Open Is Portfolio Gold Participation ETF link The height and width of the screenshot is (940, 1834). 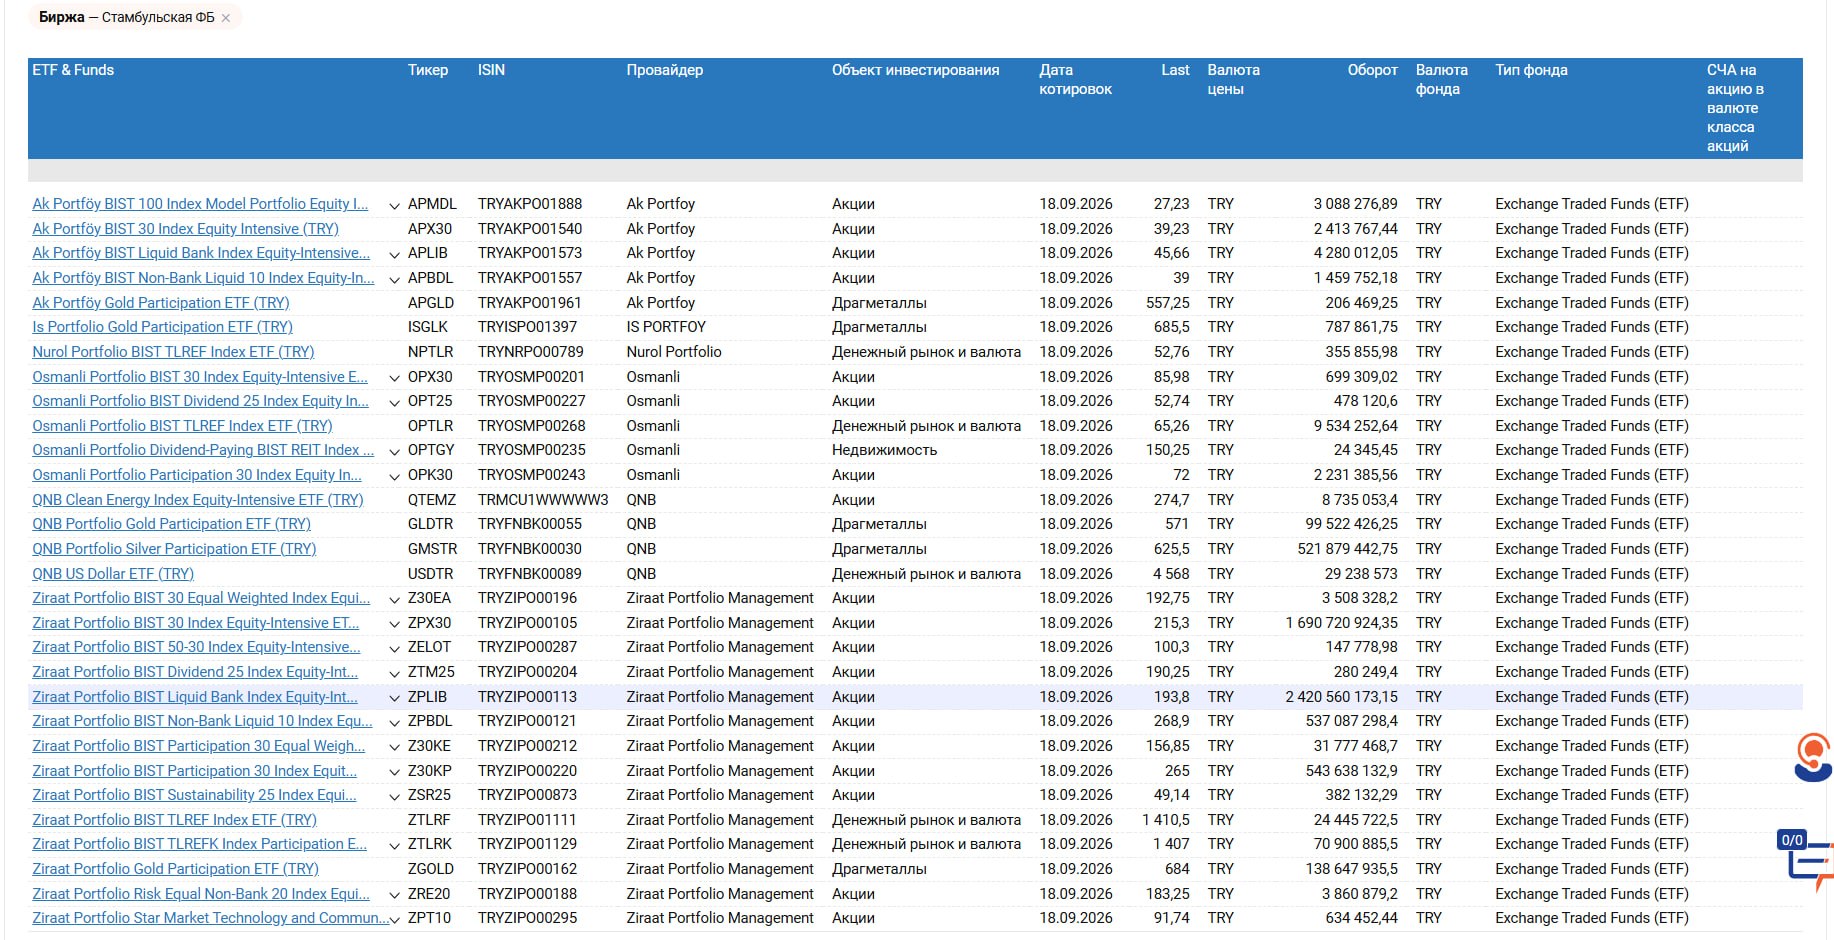point(162,327)
